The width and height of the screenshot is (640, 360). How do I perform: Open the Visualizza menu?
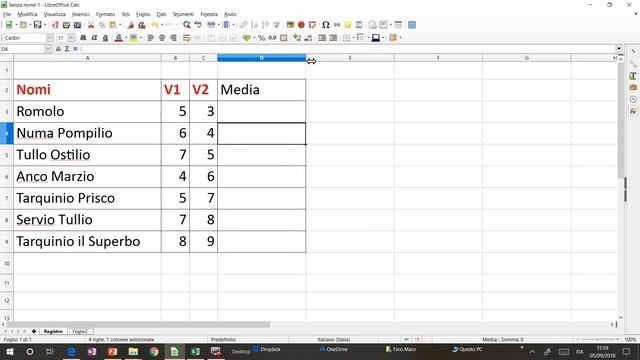click(x=55, y=14)
